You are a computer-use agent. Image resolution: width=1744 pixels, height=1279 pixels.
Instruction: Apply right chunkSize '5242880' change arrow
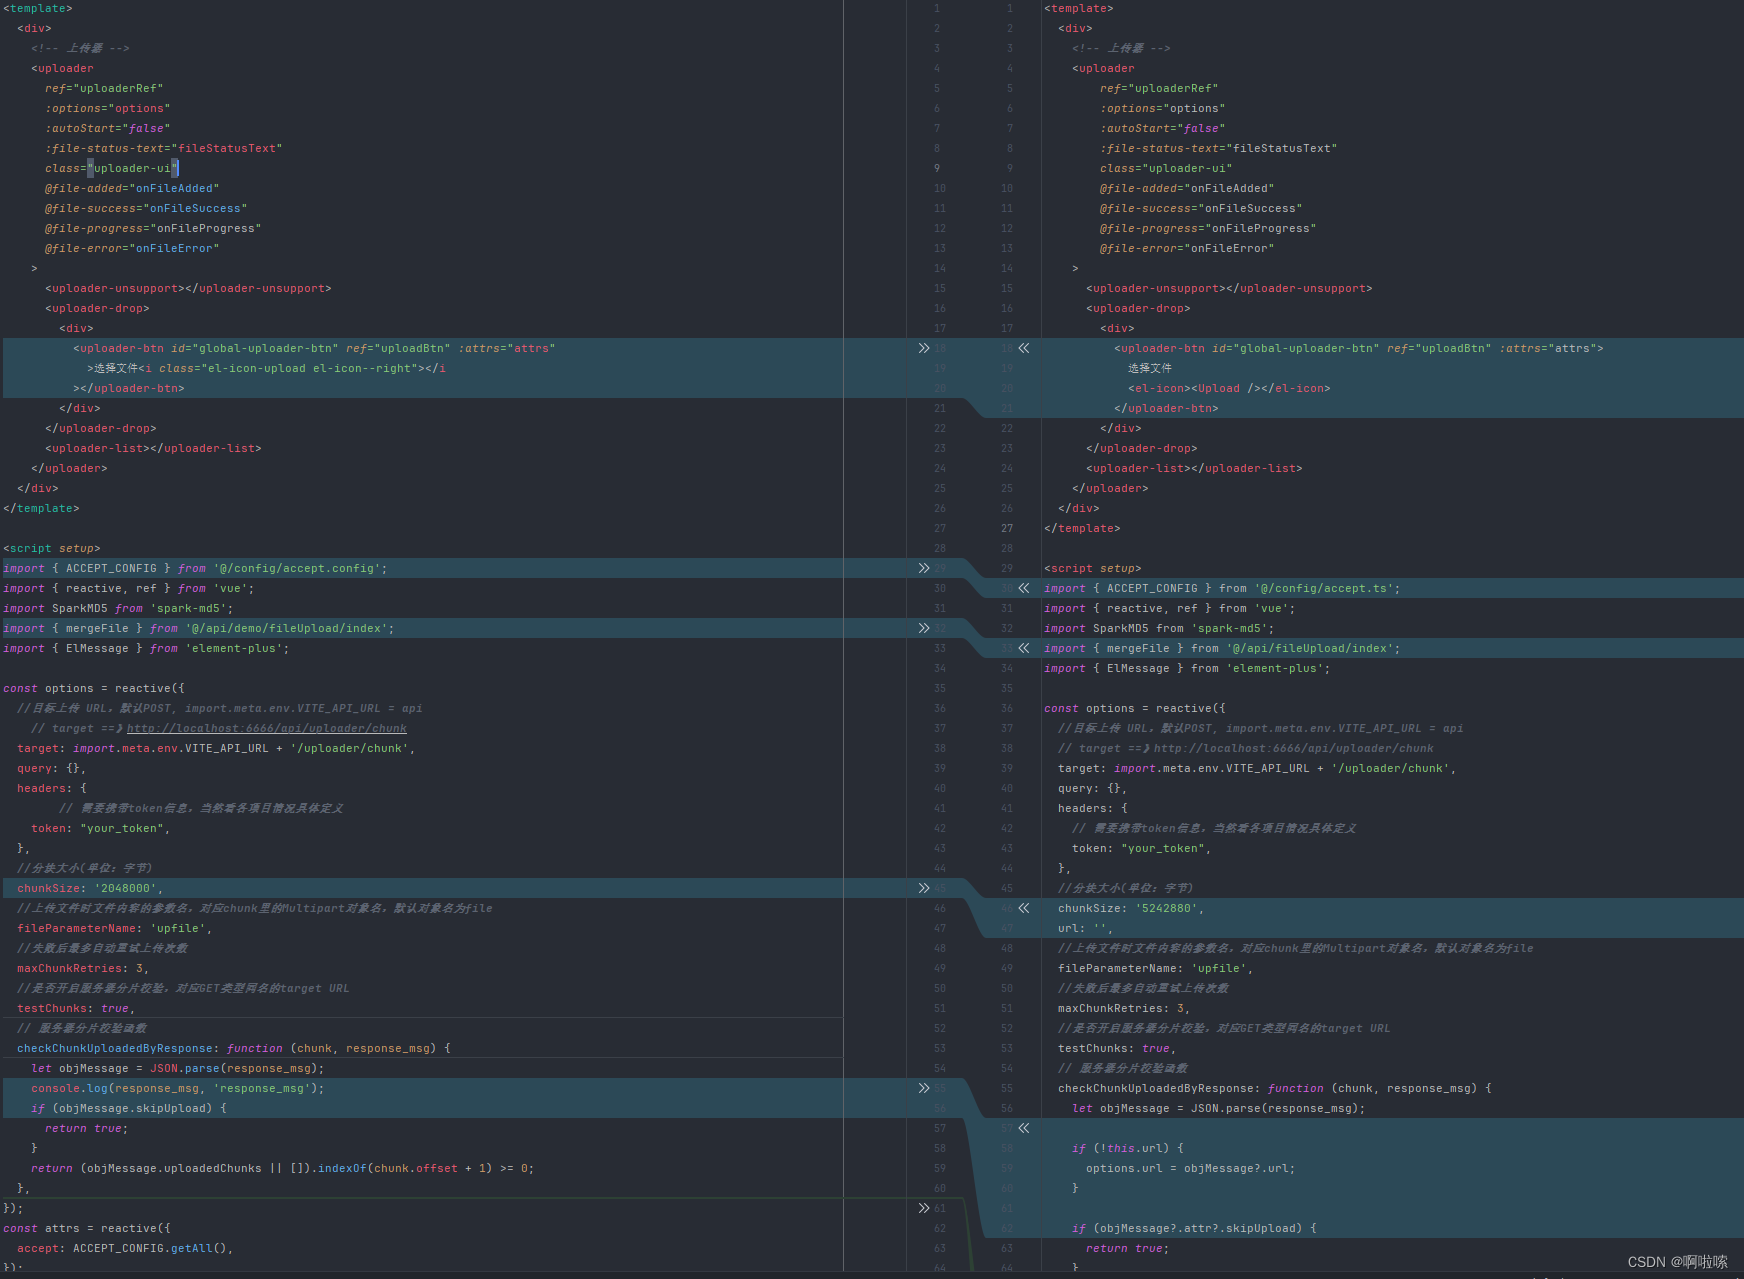[x=1024, y=908]
